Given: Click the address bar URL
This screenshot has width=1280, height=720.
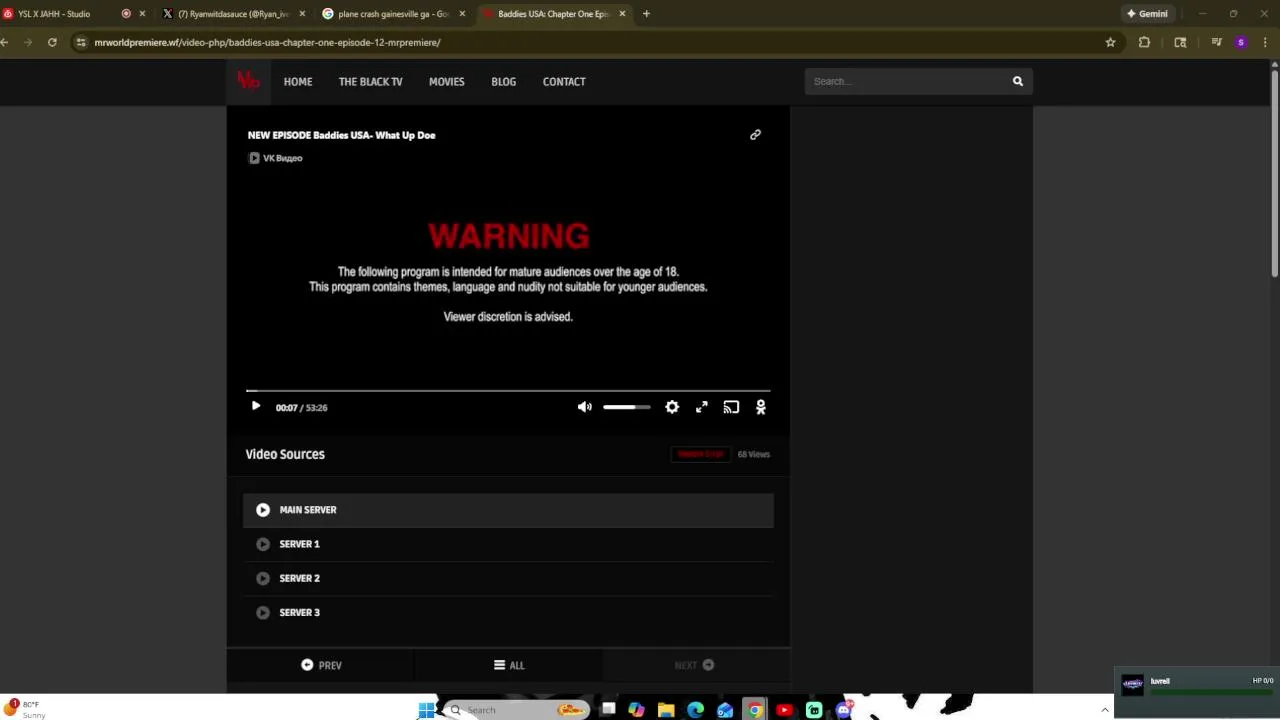Looking at the screenshot, I should [267, 42].
